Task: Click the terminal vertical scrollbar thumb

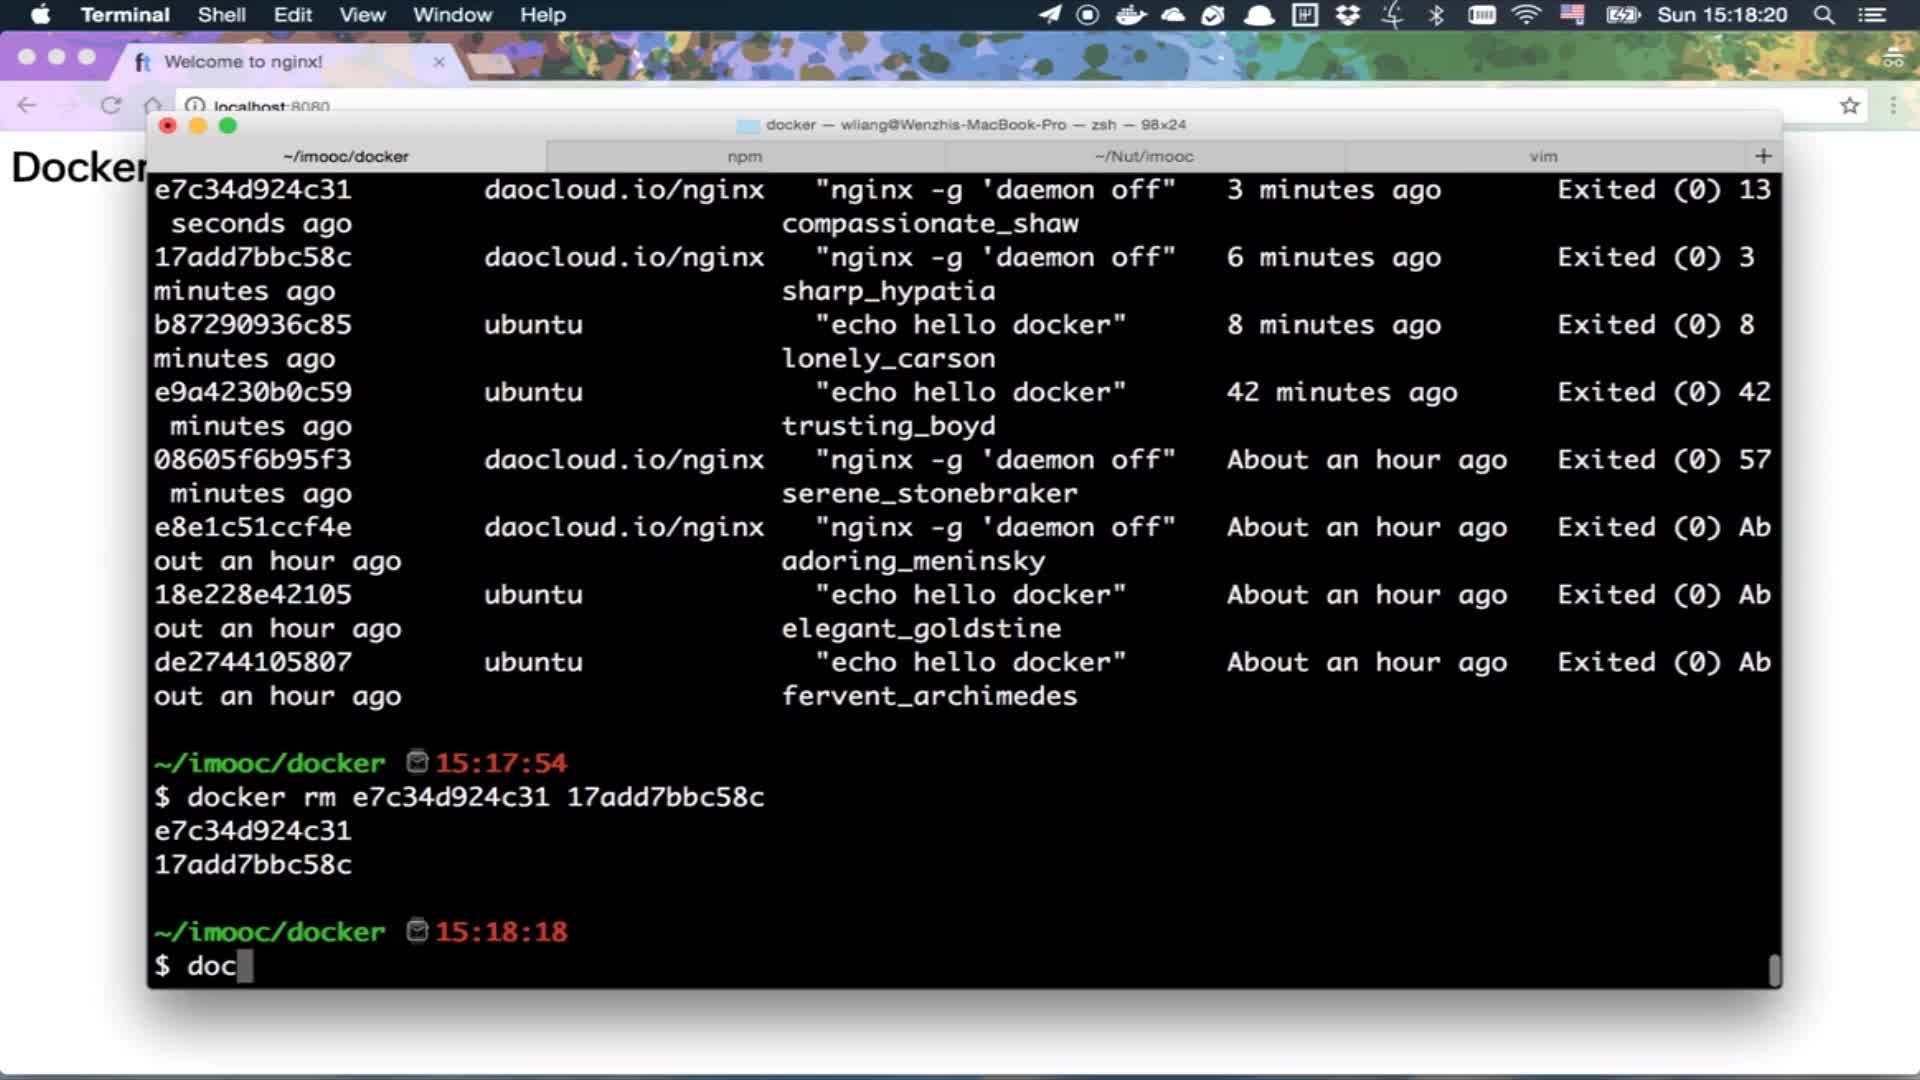Action: 1774,969
